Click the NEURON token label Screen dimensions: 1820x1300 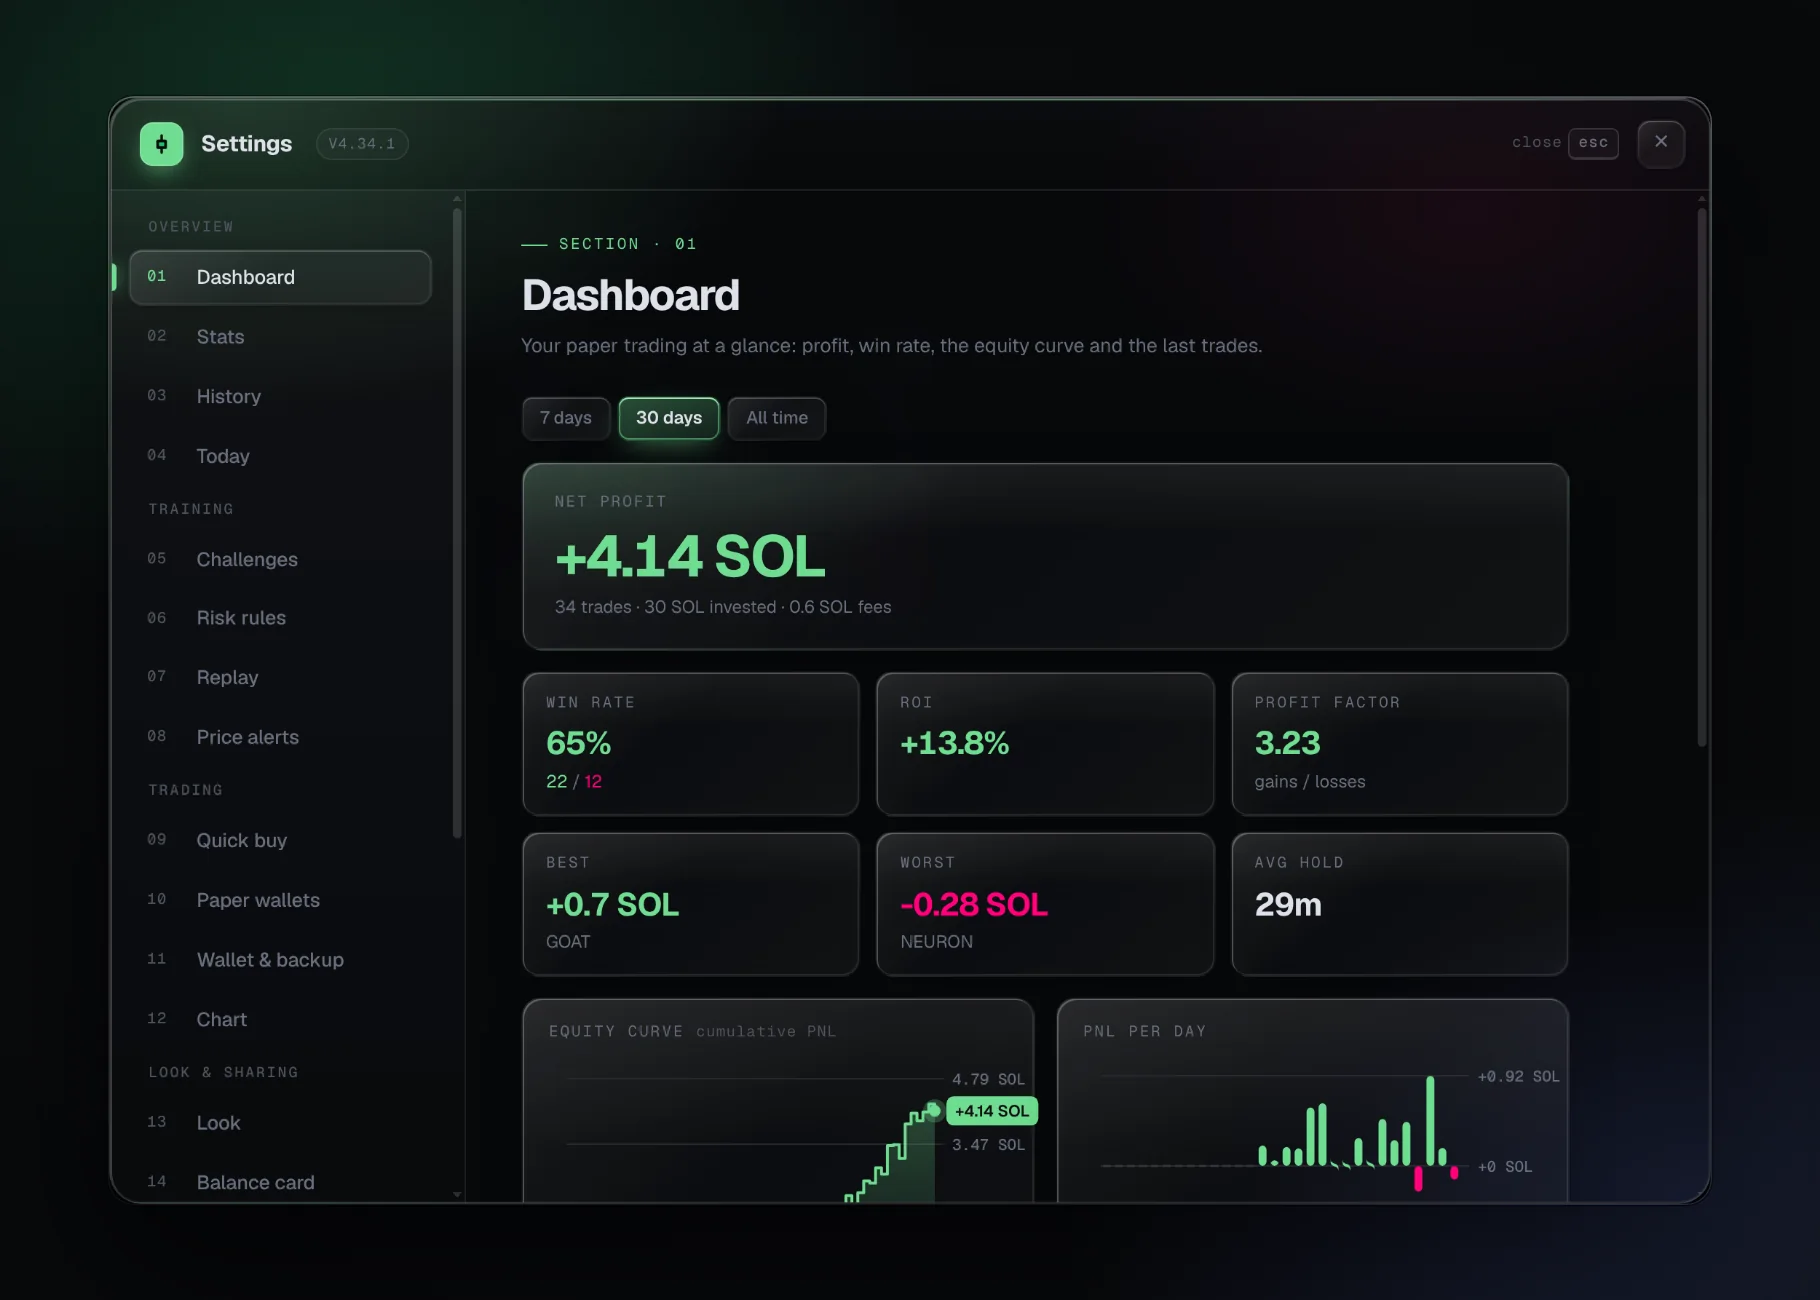tap(936, 942)
